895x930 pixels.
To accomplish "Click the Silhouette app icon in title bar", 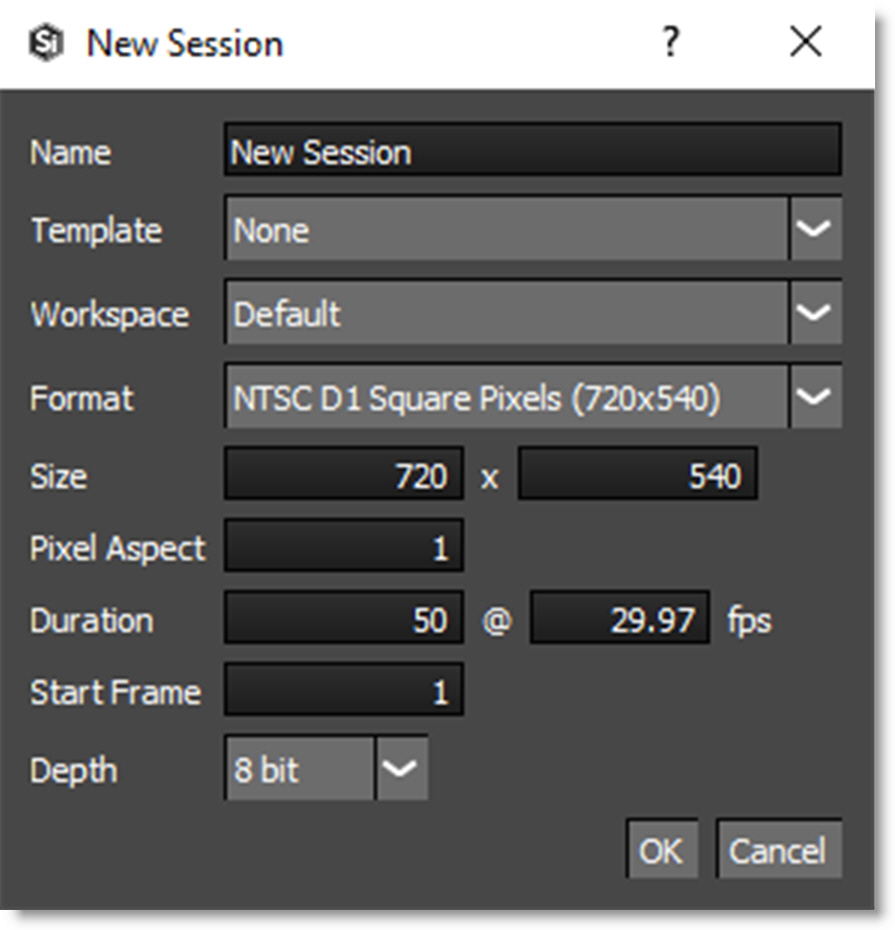I will pyautogui.click(x=45, y=44).
